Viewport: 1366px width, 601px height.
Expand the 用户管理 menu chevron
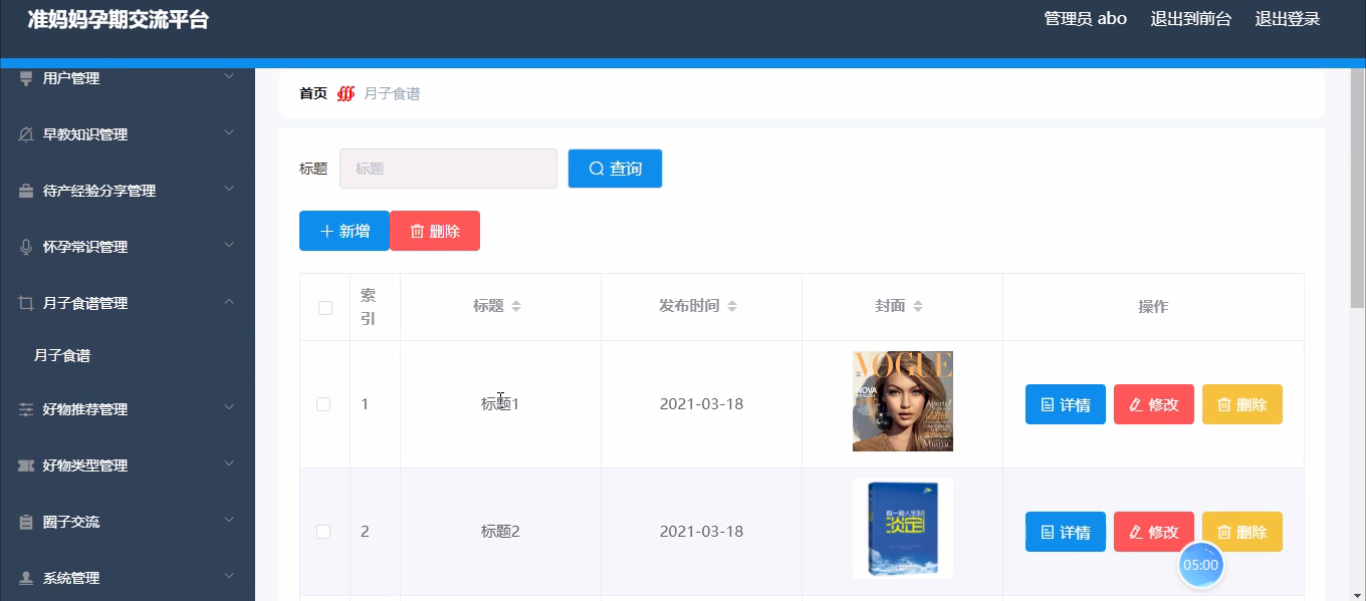(x=229, y=77)
